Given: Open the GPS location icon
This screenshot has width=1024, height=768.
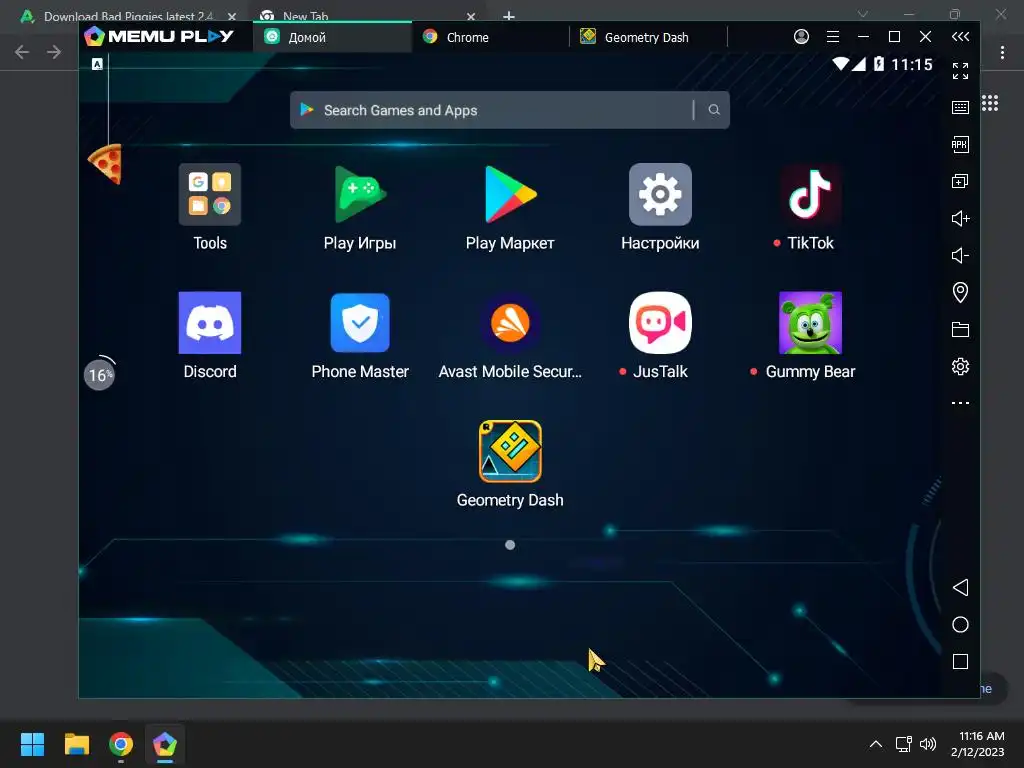Looking at the screenshot, I should 960,292.
